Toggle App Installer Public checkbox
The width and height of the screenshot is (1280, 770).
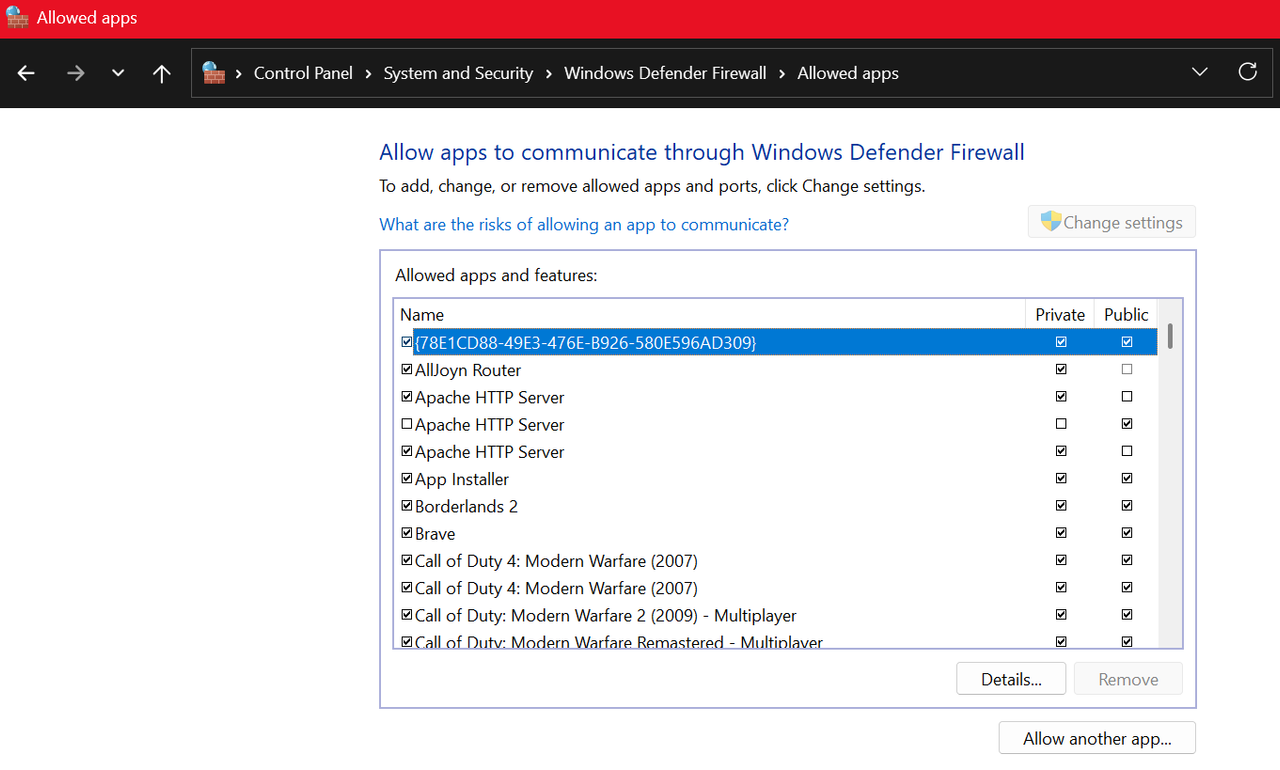1127,478
